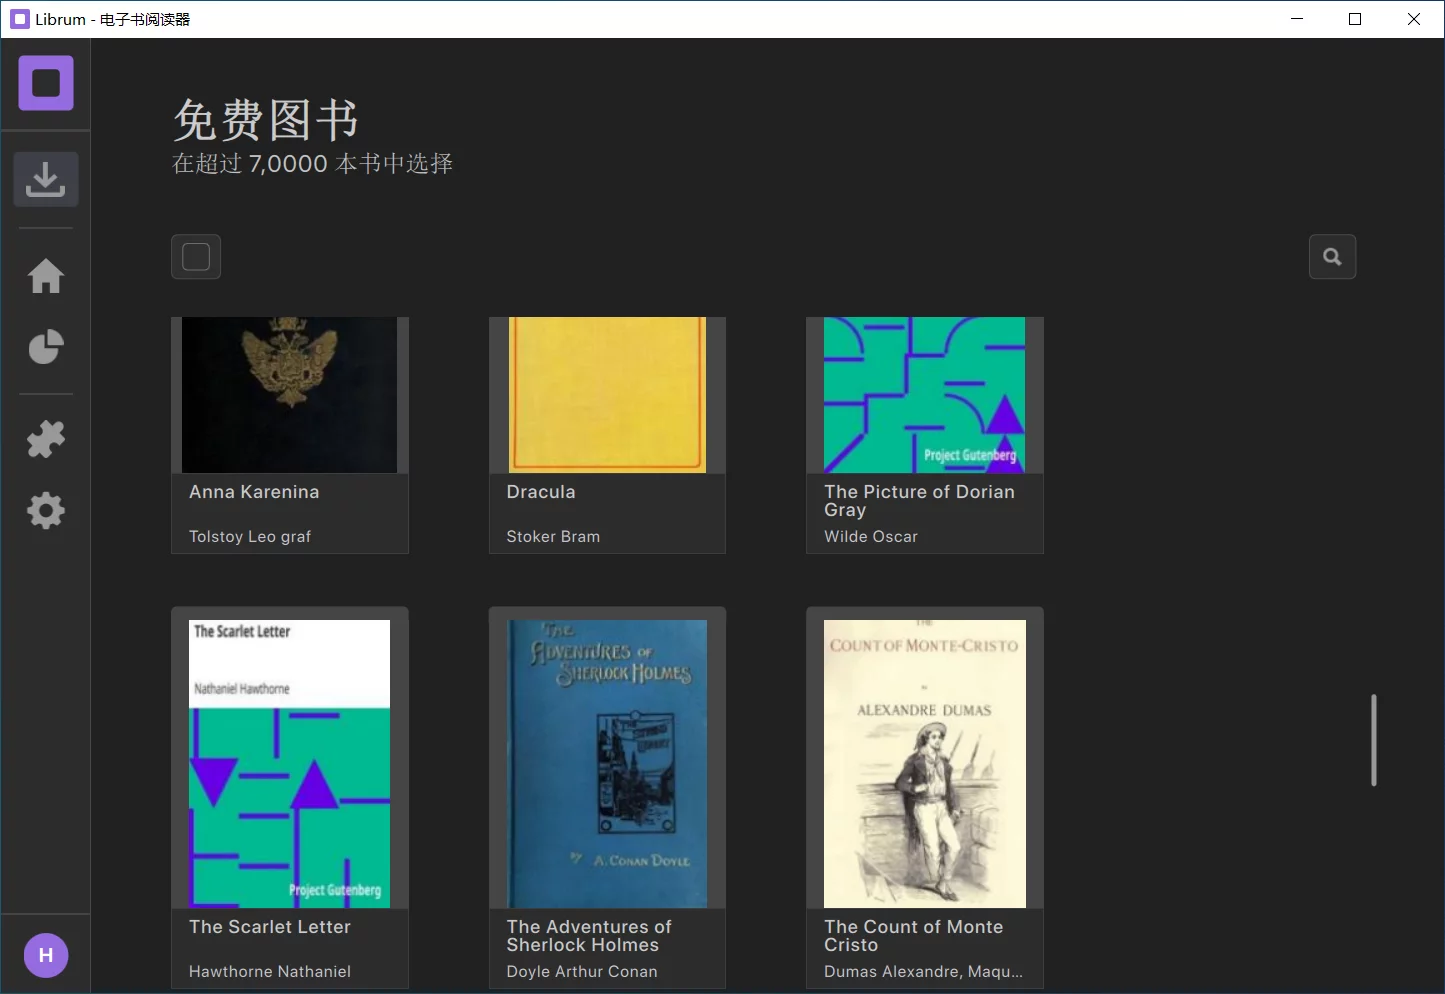
Task: Click the Tolstoy Leo graf author label
Action: 250,537
